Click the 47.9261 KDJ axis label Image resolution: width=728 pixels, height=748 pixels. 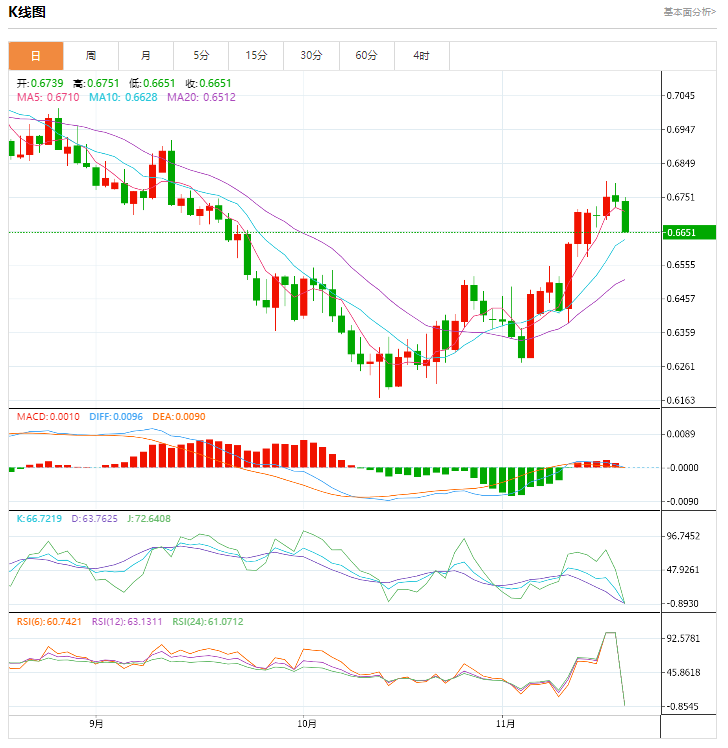(683, 570)
